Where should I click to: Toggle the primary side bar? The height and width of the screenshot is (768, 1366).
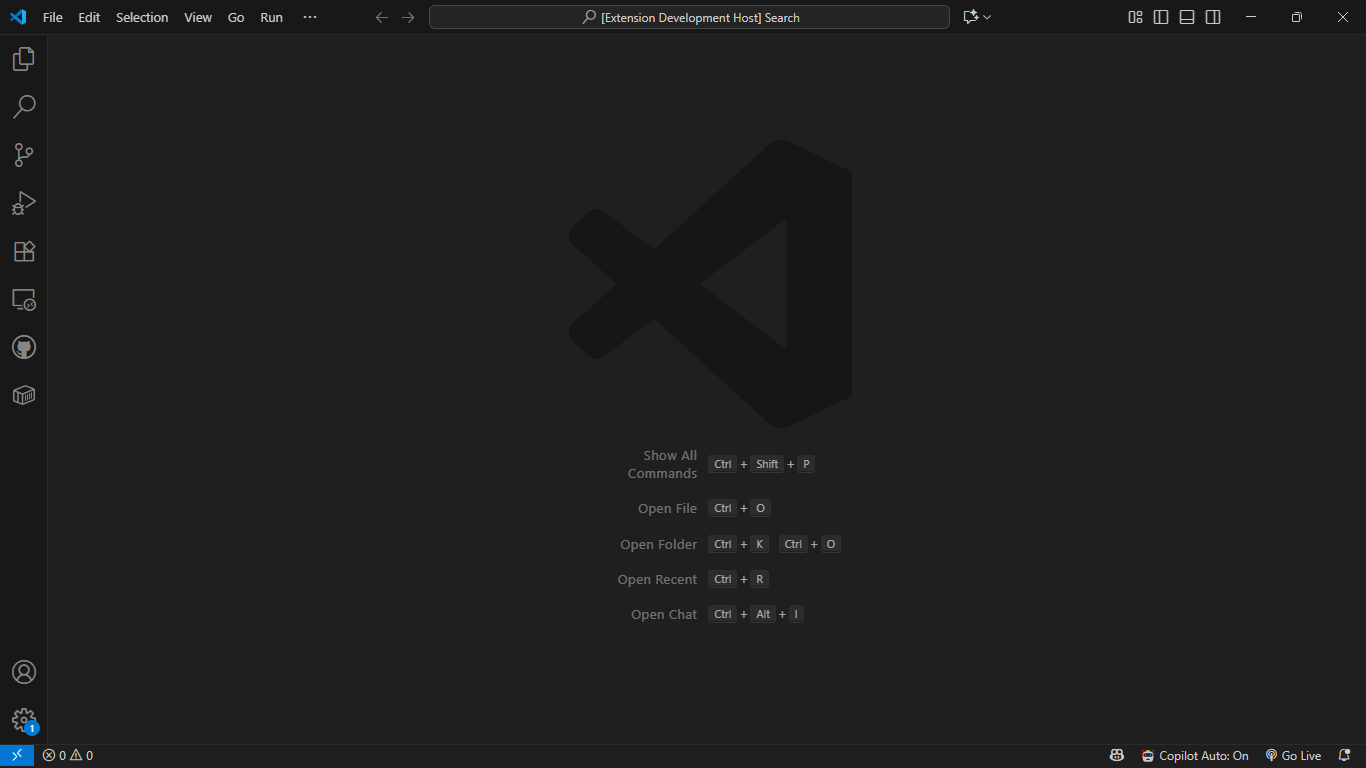tap(1161, 17)
